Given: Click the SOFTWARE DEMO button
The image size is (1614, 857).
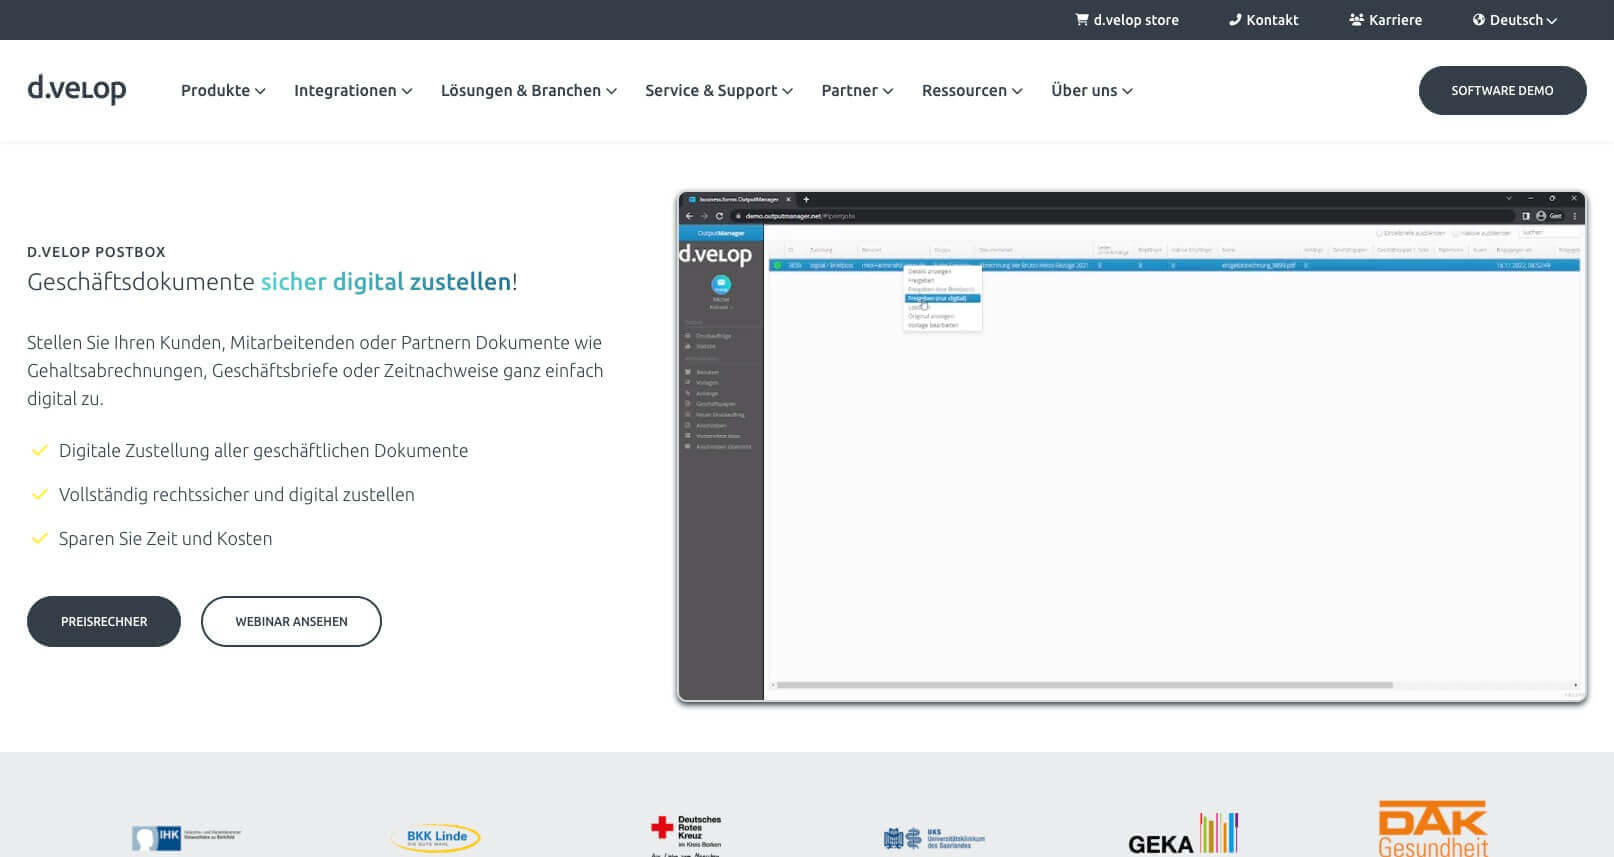Looking at the screenshot, I should coord(1502,90).
